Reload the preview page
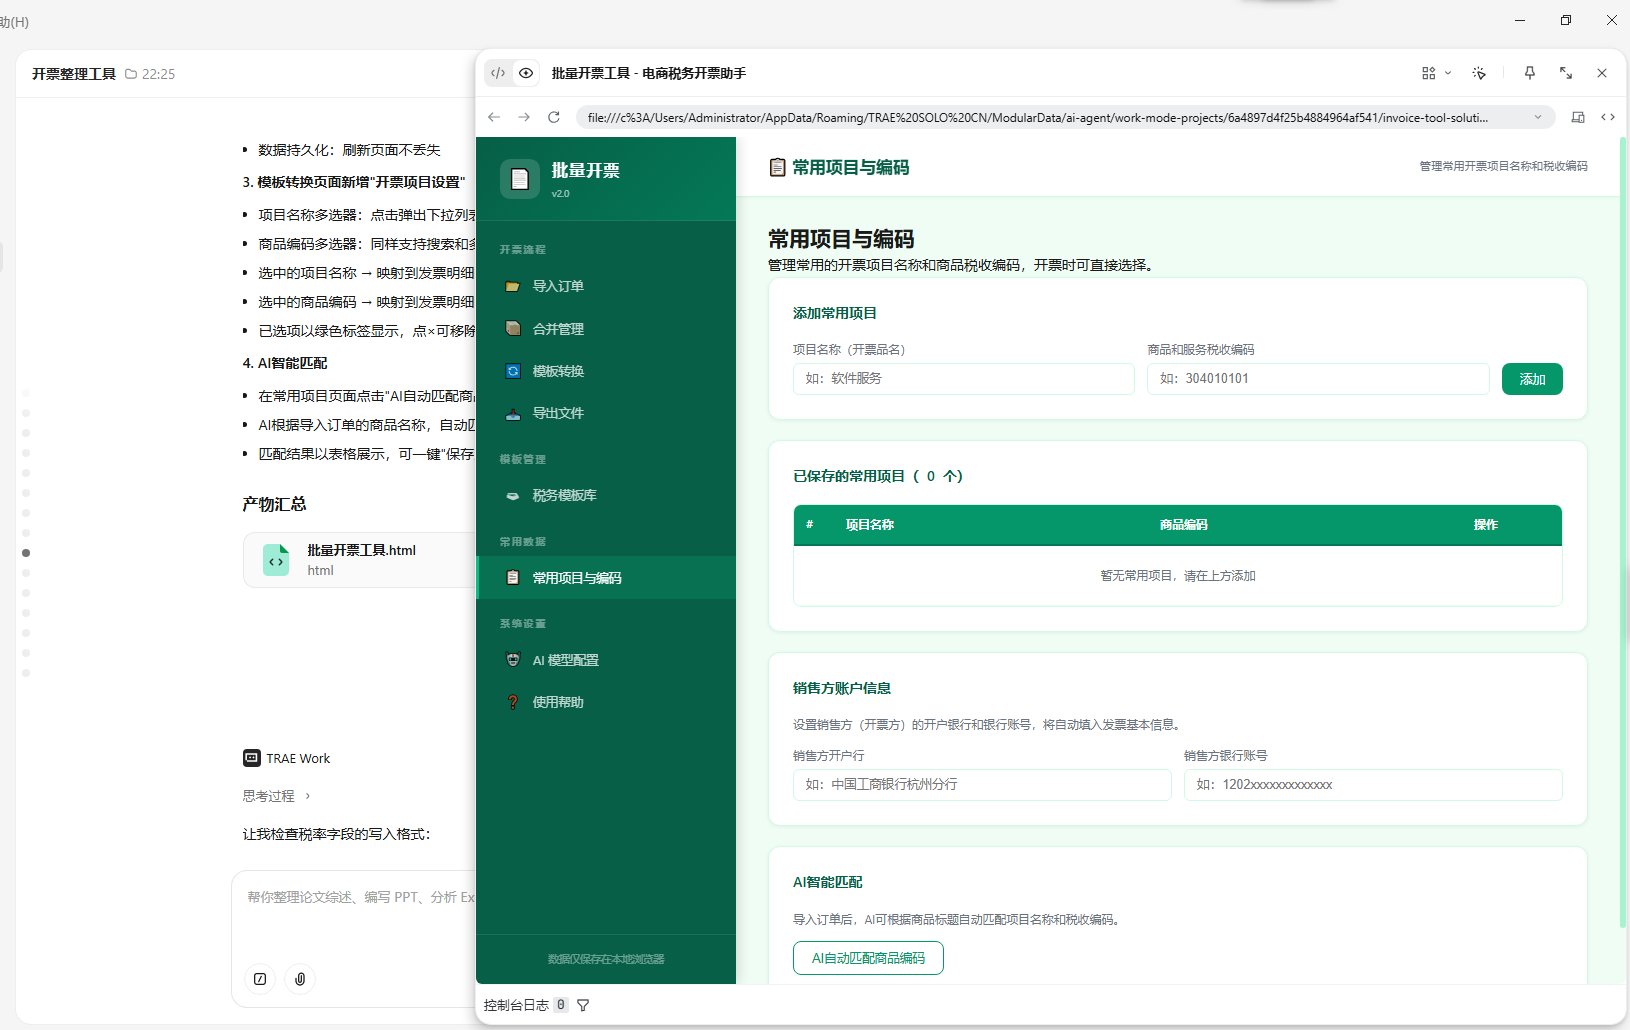The image size is (1630, 1030). point(554,117)
